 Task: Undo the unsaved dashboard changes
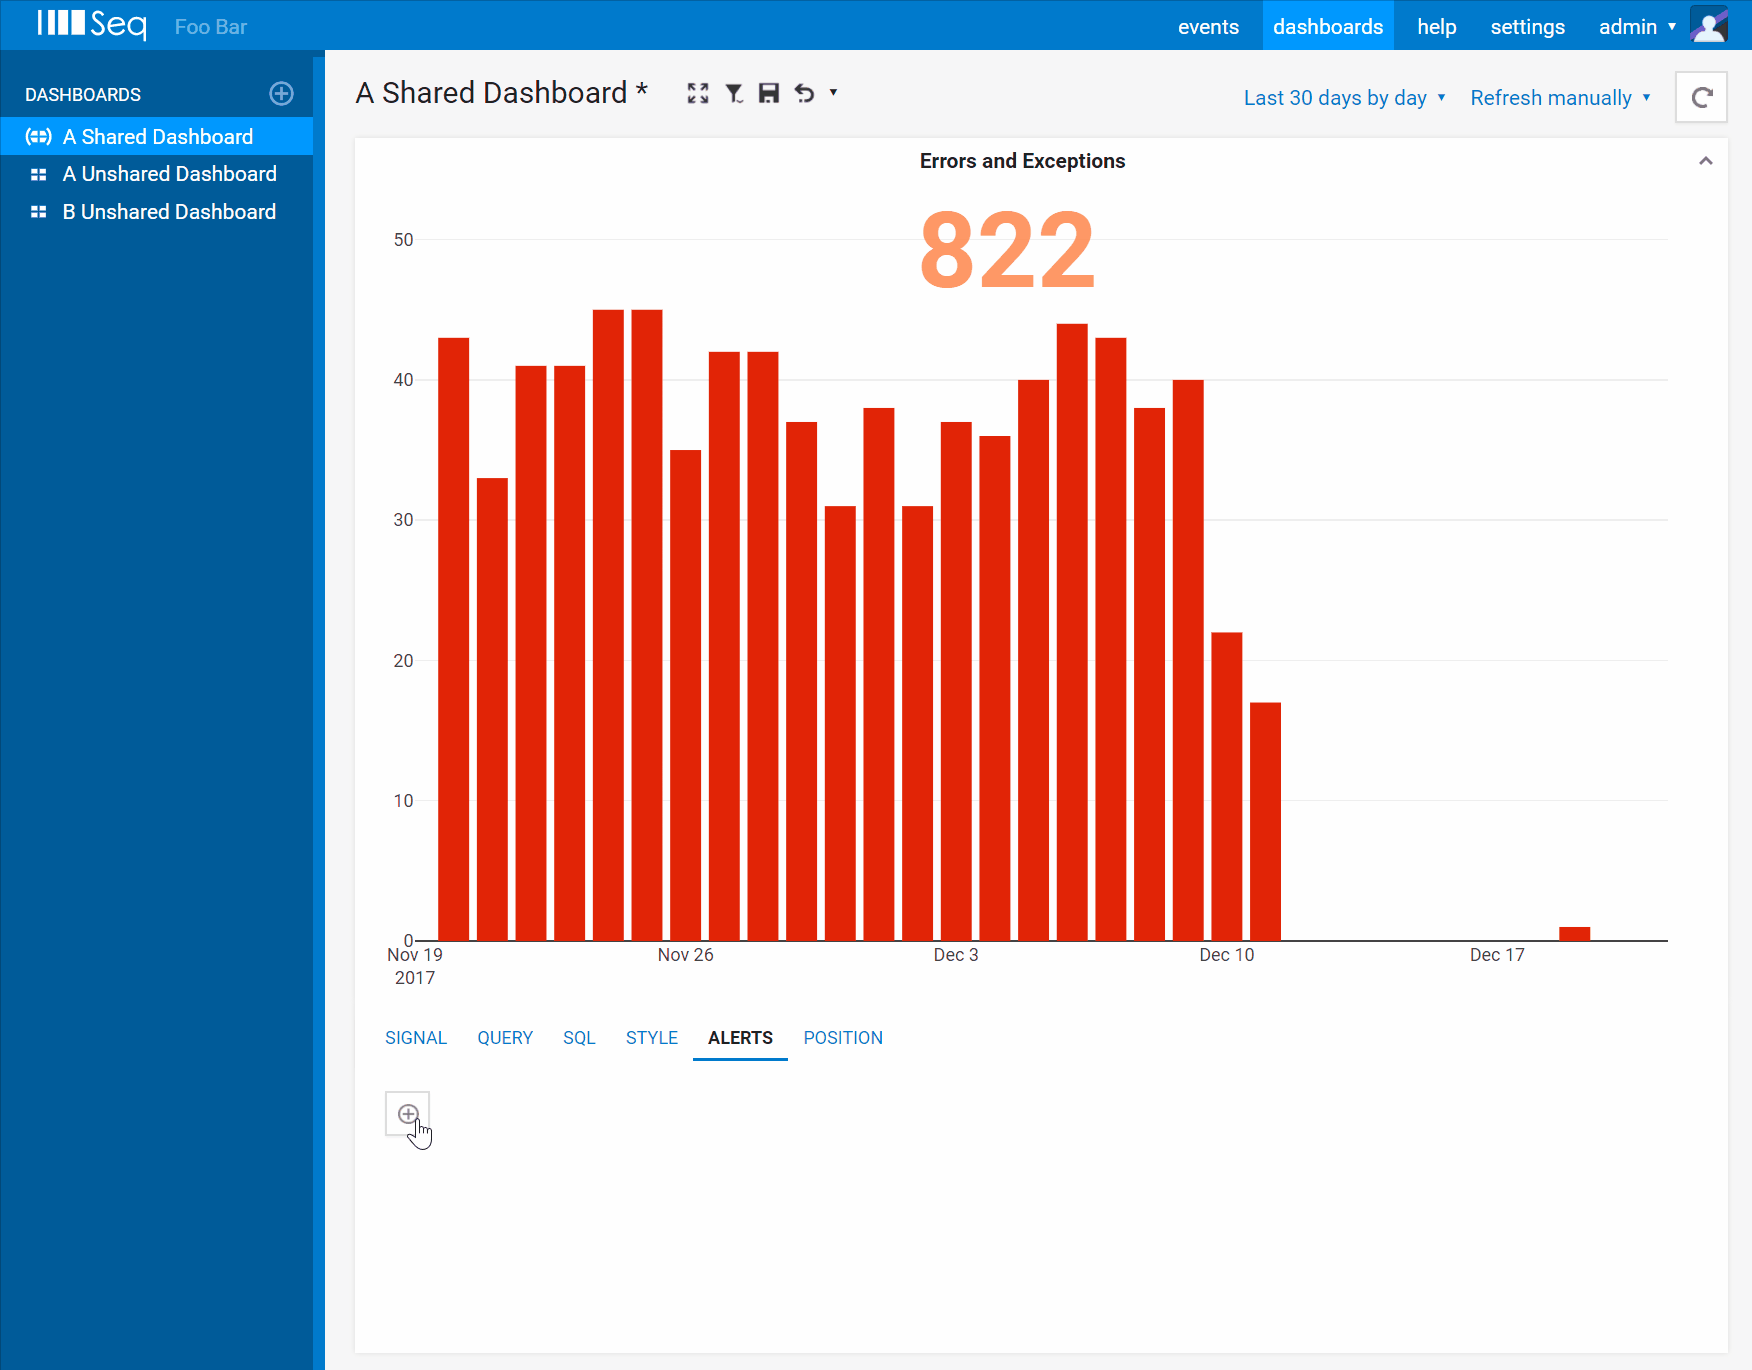coord(804,92)
